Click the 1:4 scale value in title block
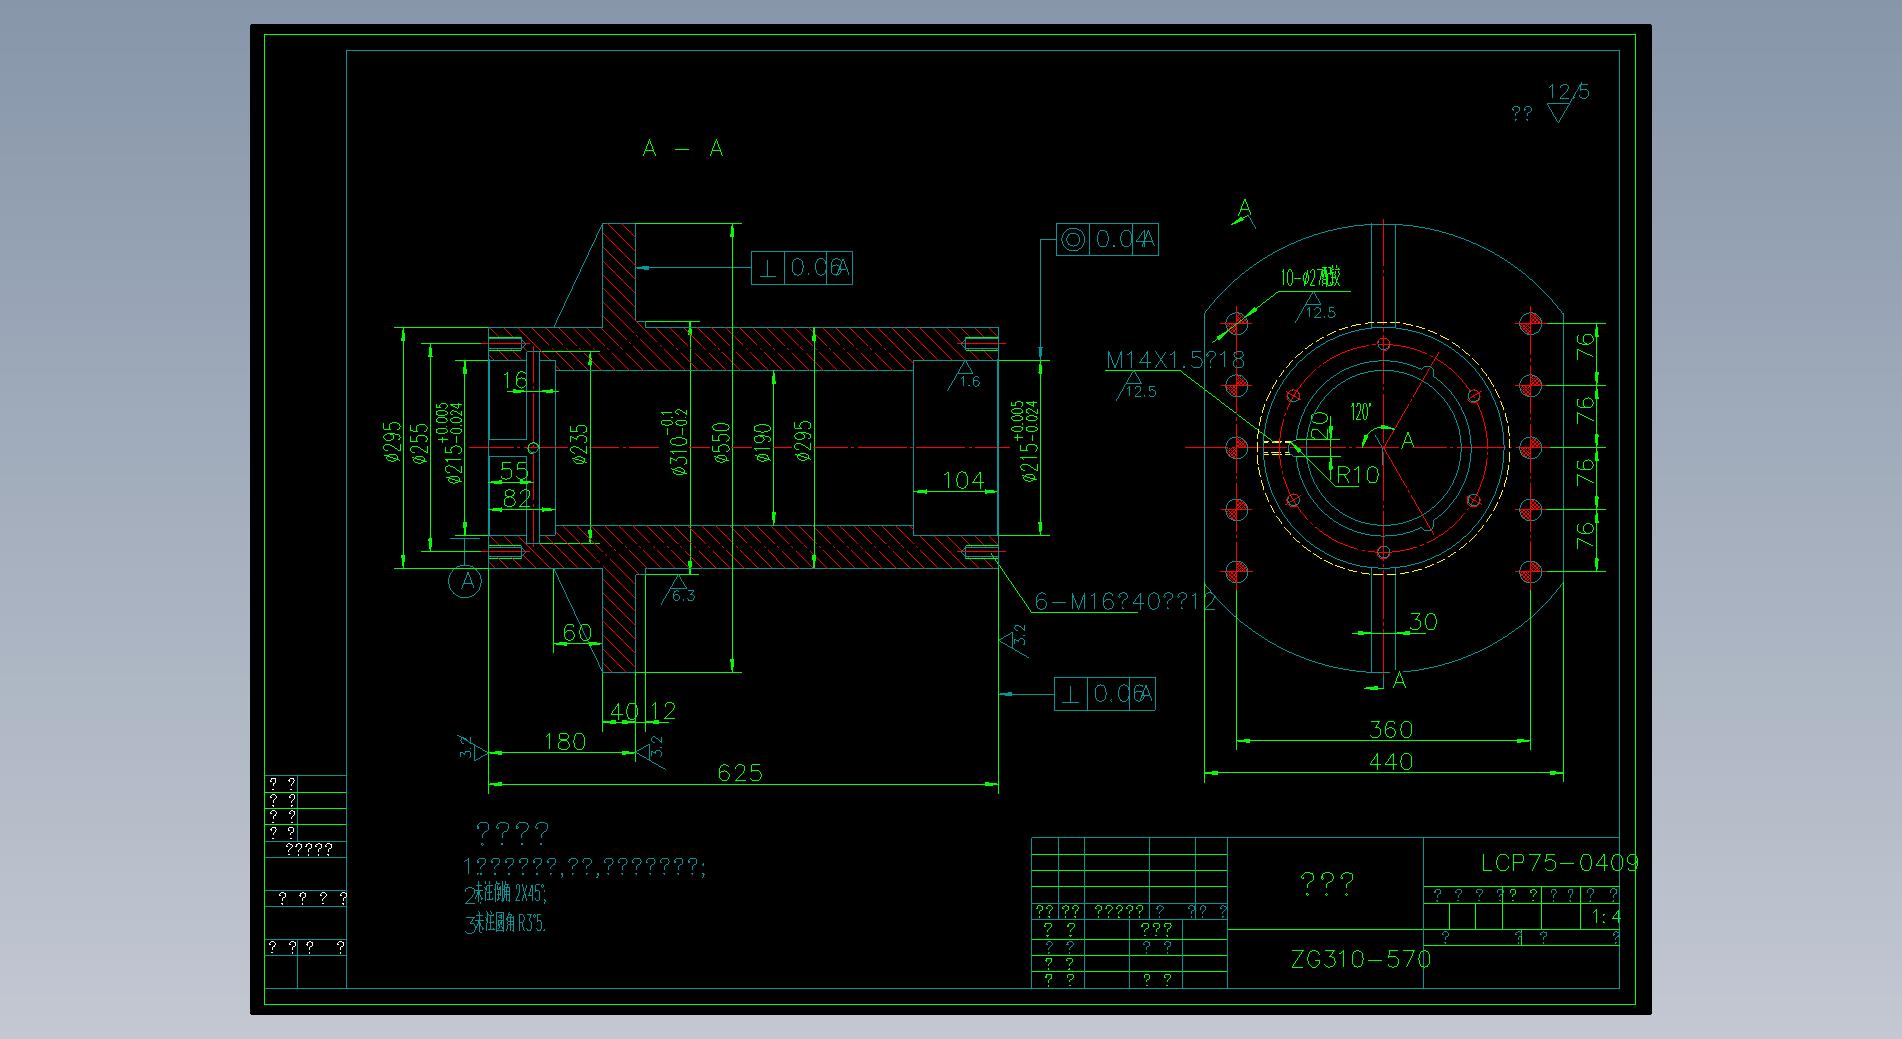Image resolution: width=1902 pixels, height=1039 pixels. tap(1605, 917)
